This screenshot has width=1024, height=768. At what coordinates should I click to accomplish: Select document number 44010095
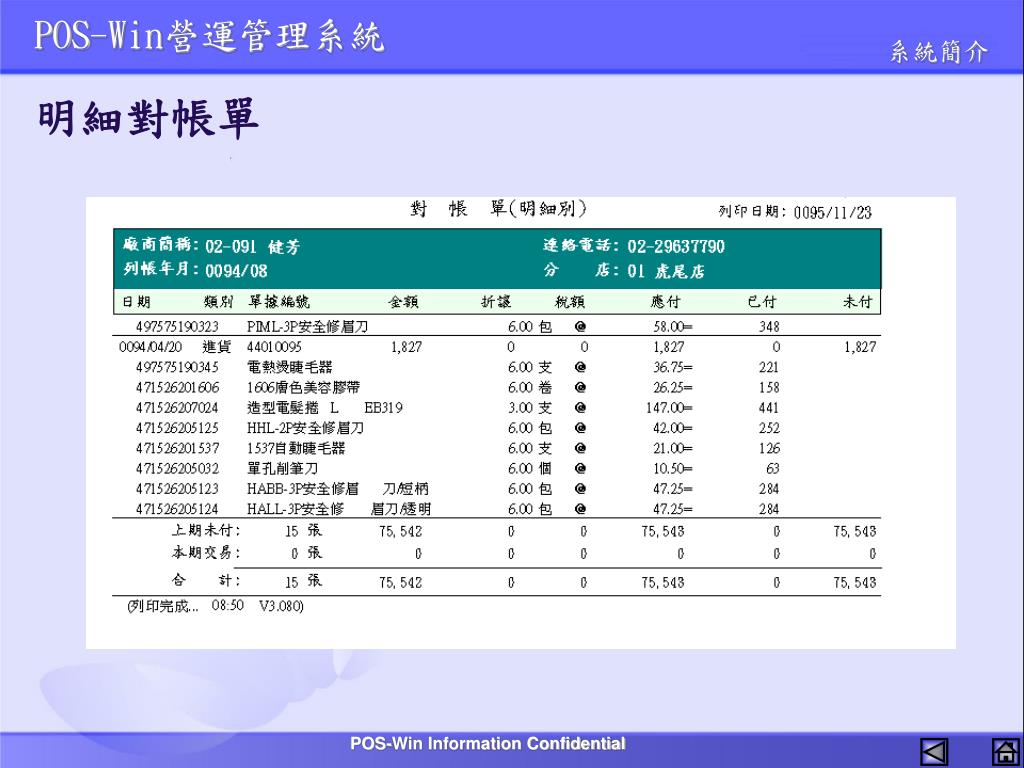pos(274,347)
